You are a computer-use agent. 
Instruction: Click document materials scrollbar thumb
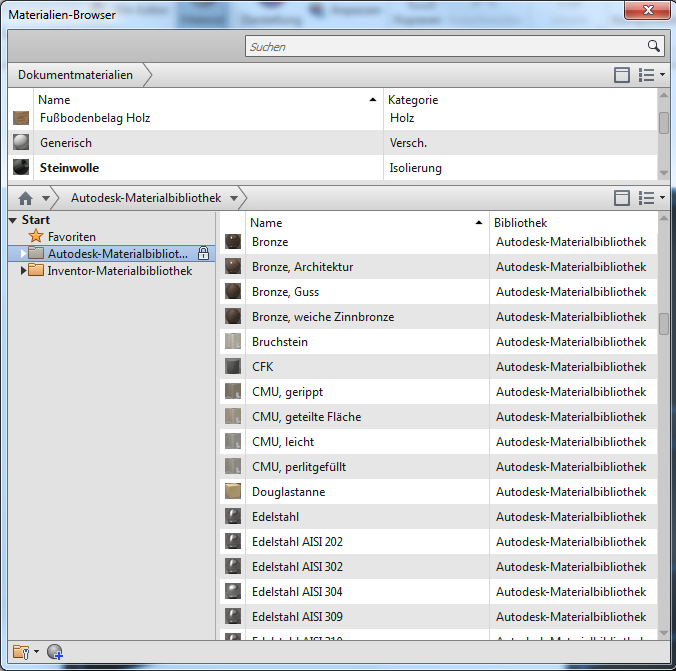[x=663, y=123]
